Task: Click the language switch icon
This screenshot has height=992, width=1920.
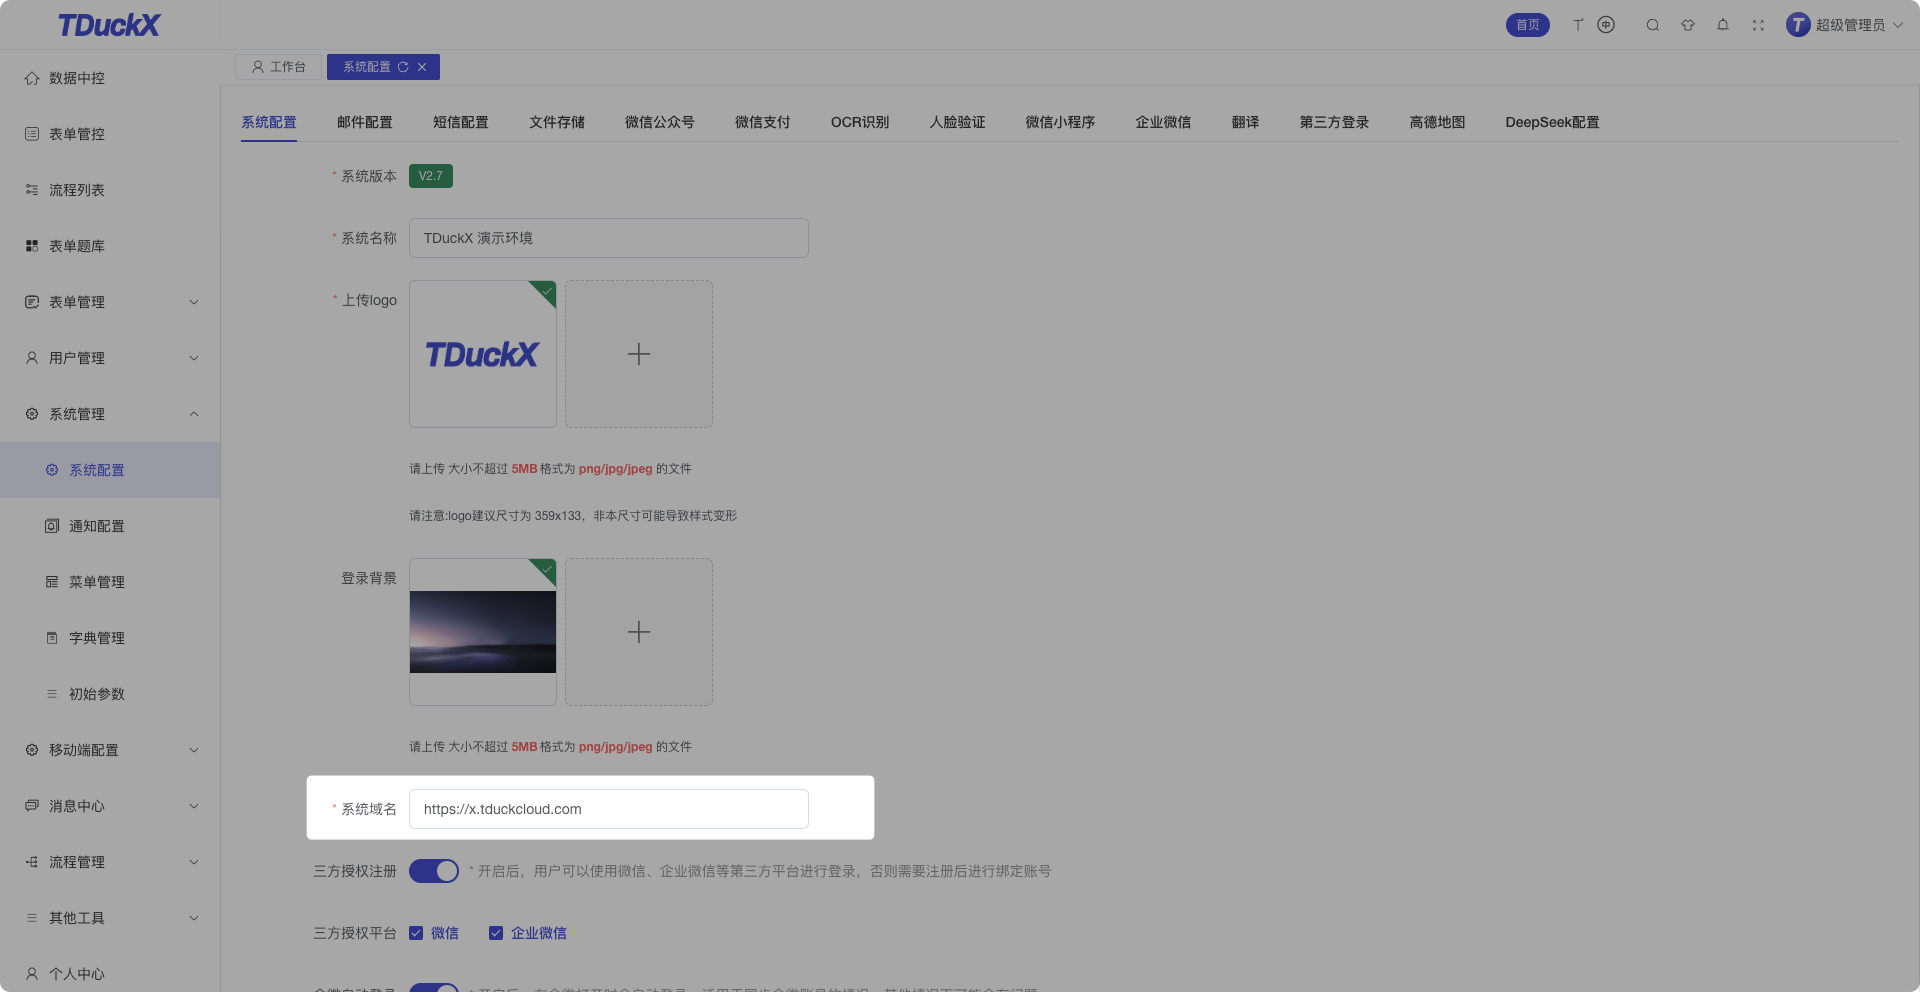Action: click(1606, 25)
